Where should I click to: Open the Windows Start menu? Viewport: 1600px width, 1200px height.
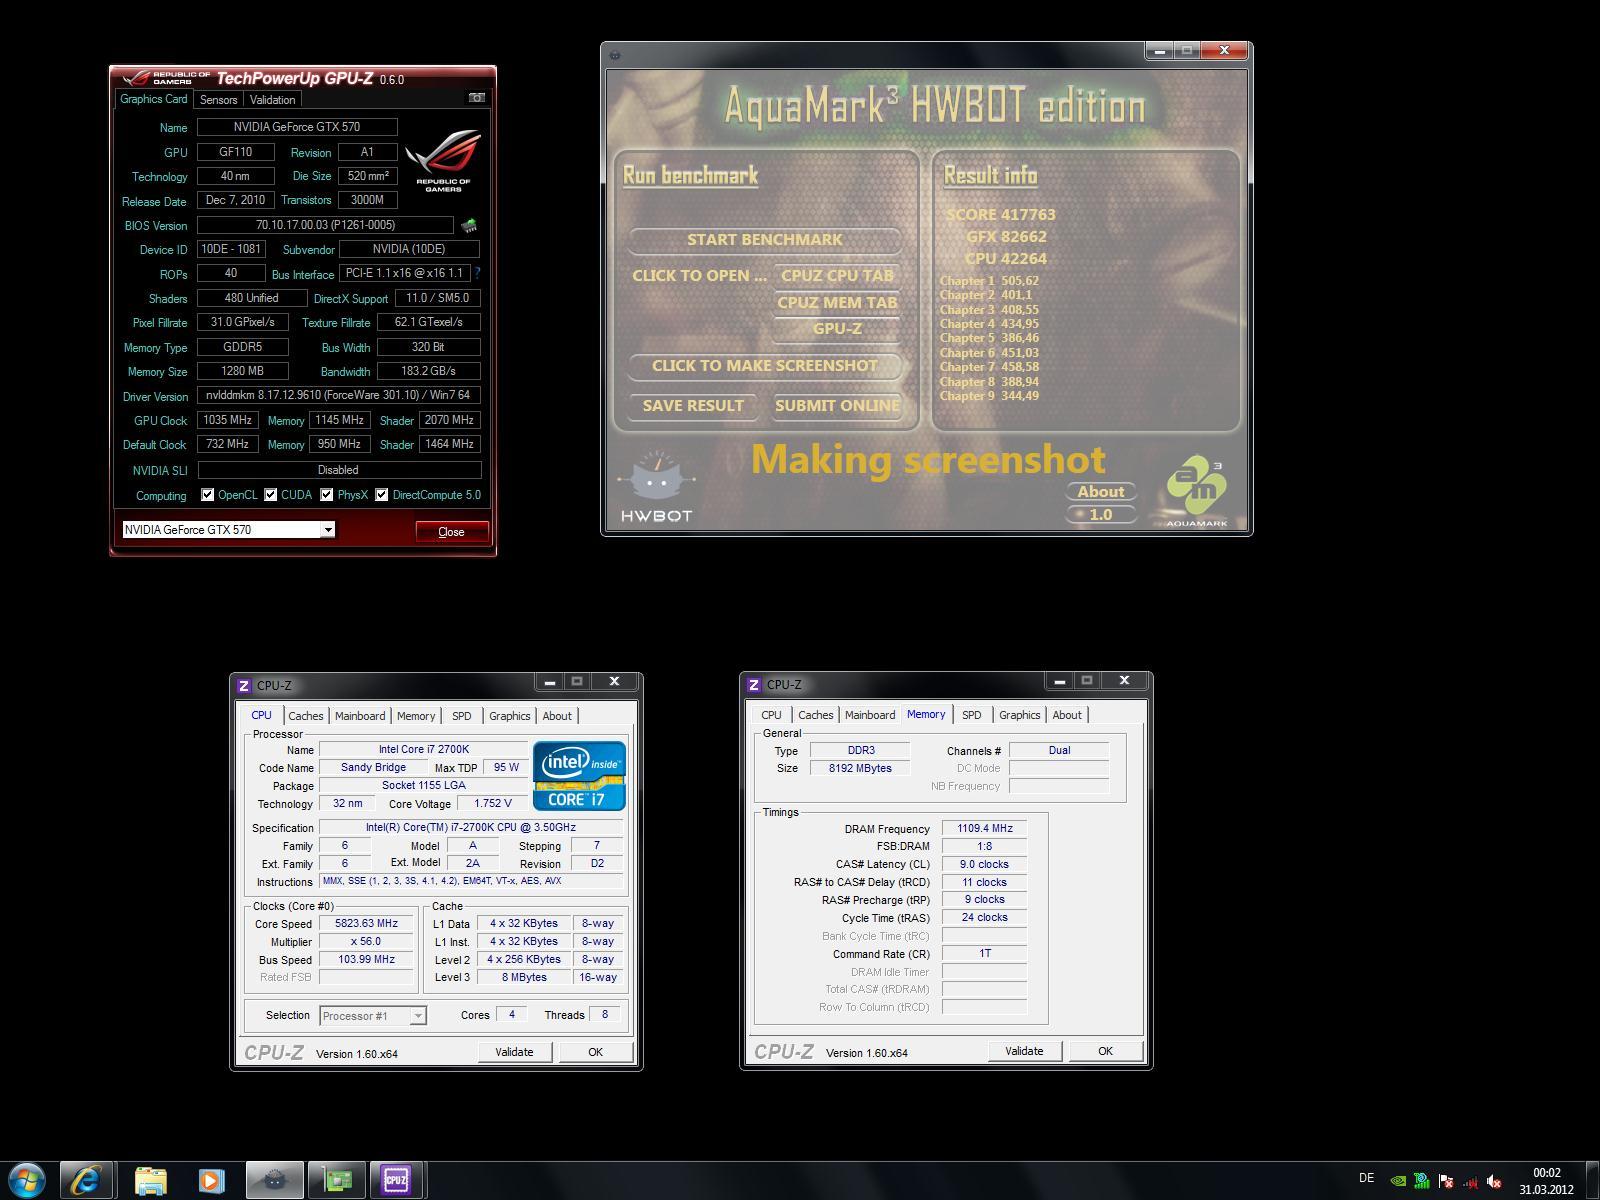[x=26, y=1180]
